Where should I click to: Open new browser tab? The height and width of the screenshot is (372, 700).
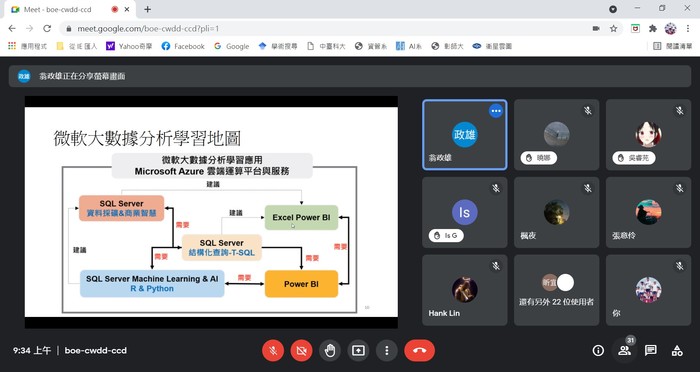[x=147, y=9]
